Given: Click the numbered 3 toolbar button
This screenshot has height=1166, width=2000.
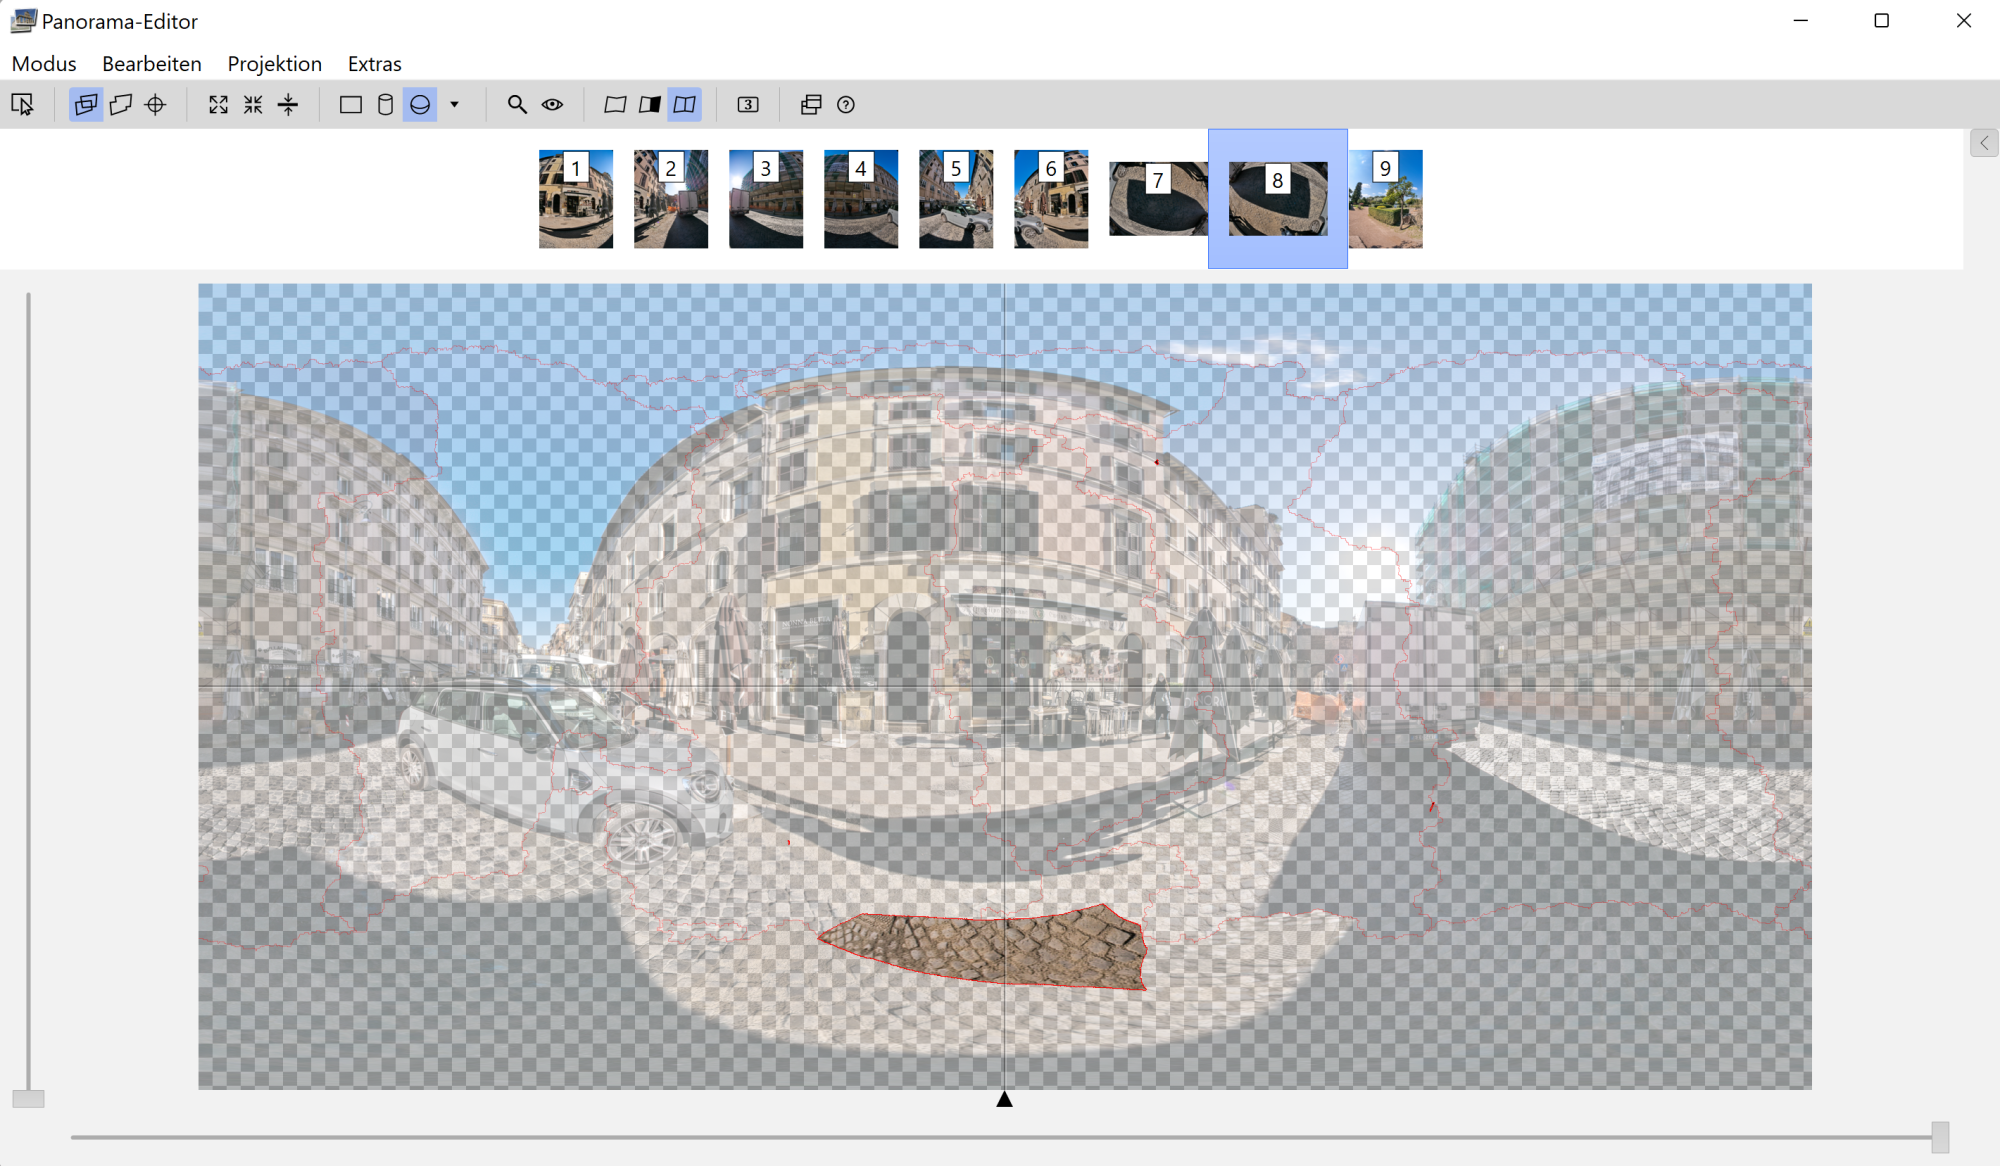Looking at the screenshot, I should click(x=748, y=104).
